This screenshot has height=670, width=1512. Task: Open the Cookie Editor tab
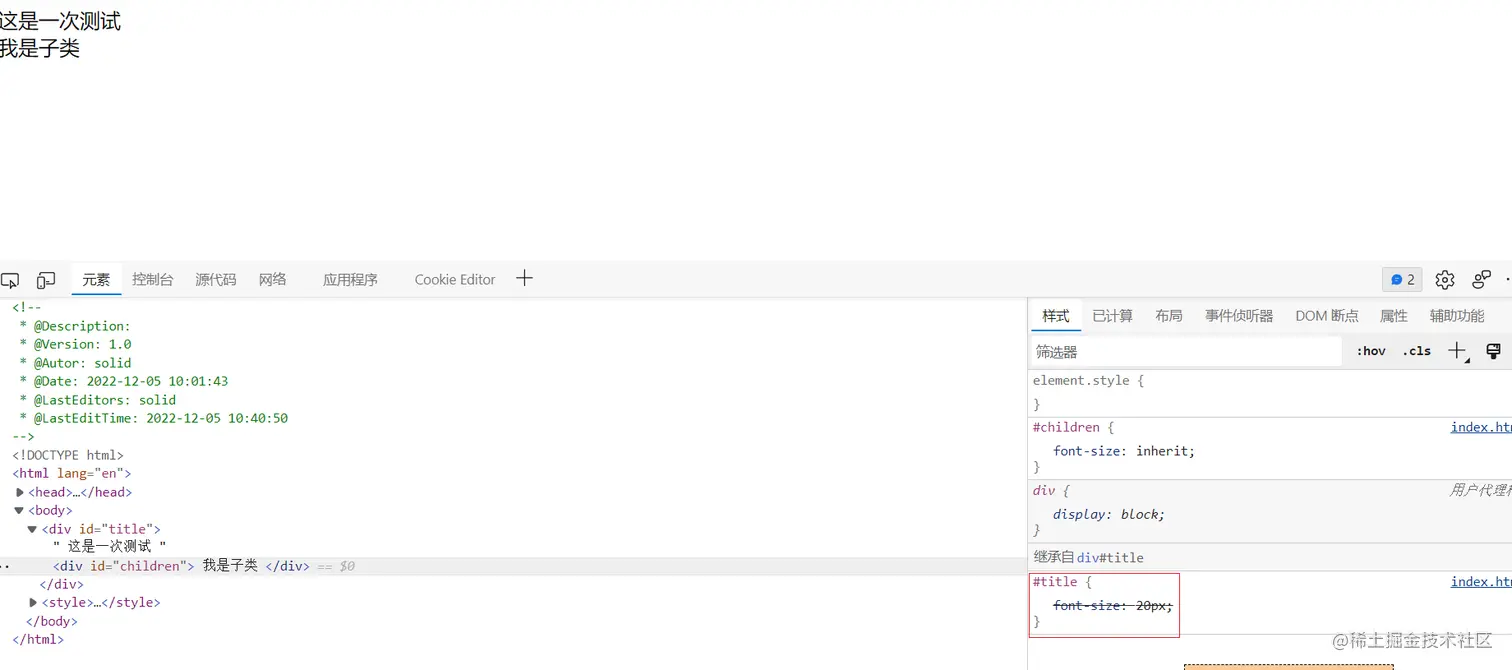tap(455, 280)
